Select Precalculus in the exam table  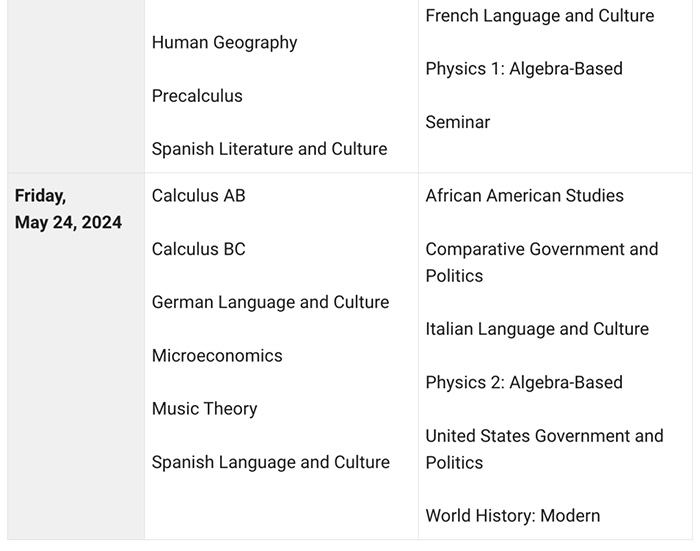(197, 96)
